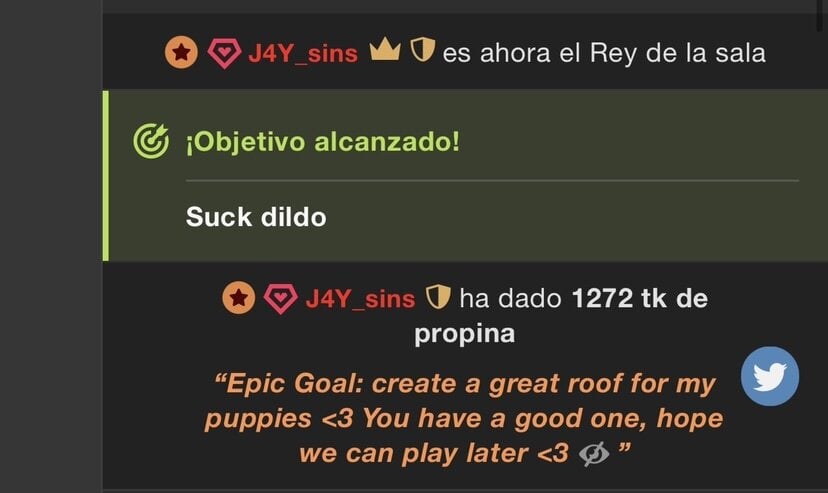Click the dark sidebar area on the left

click(x=51, y=246)
